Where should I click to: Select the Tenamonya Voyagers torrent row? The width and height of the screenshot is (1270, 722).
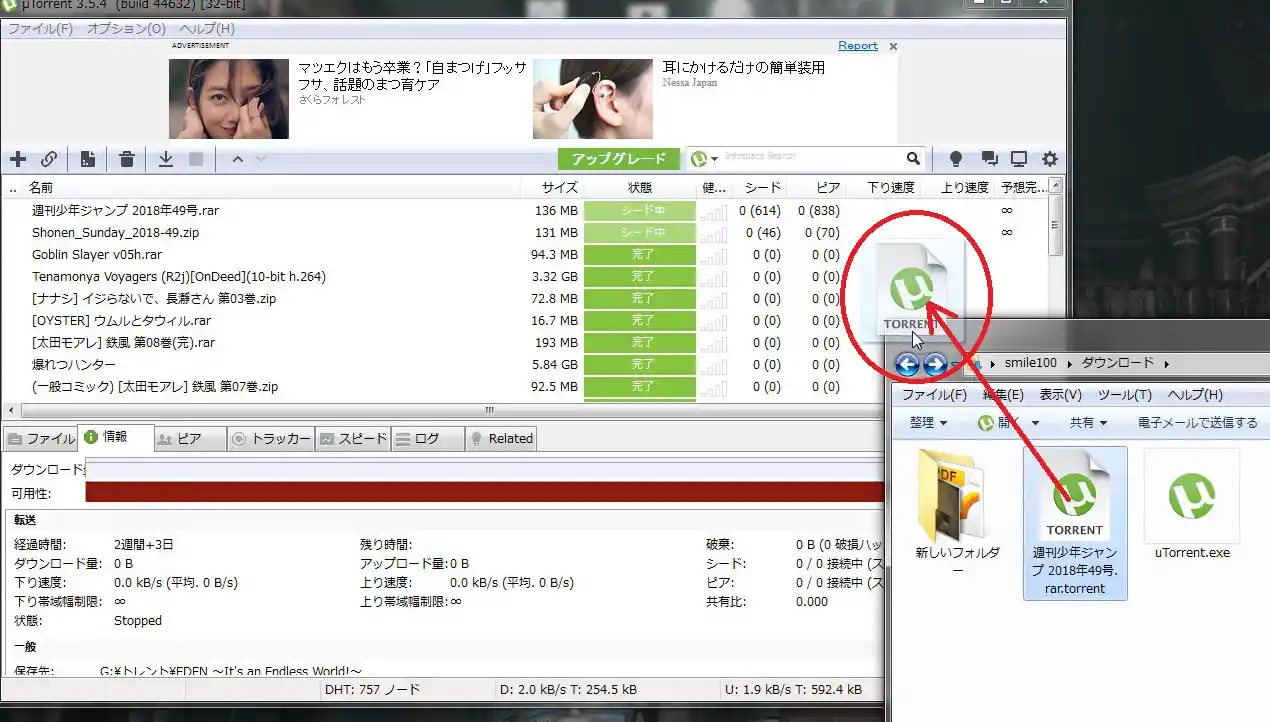pyautogui.click(x=178, y=277)
